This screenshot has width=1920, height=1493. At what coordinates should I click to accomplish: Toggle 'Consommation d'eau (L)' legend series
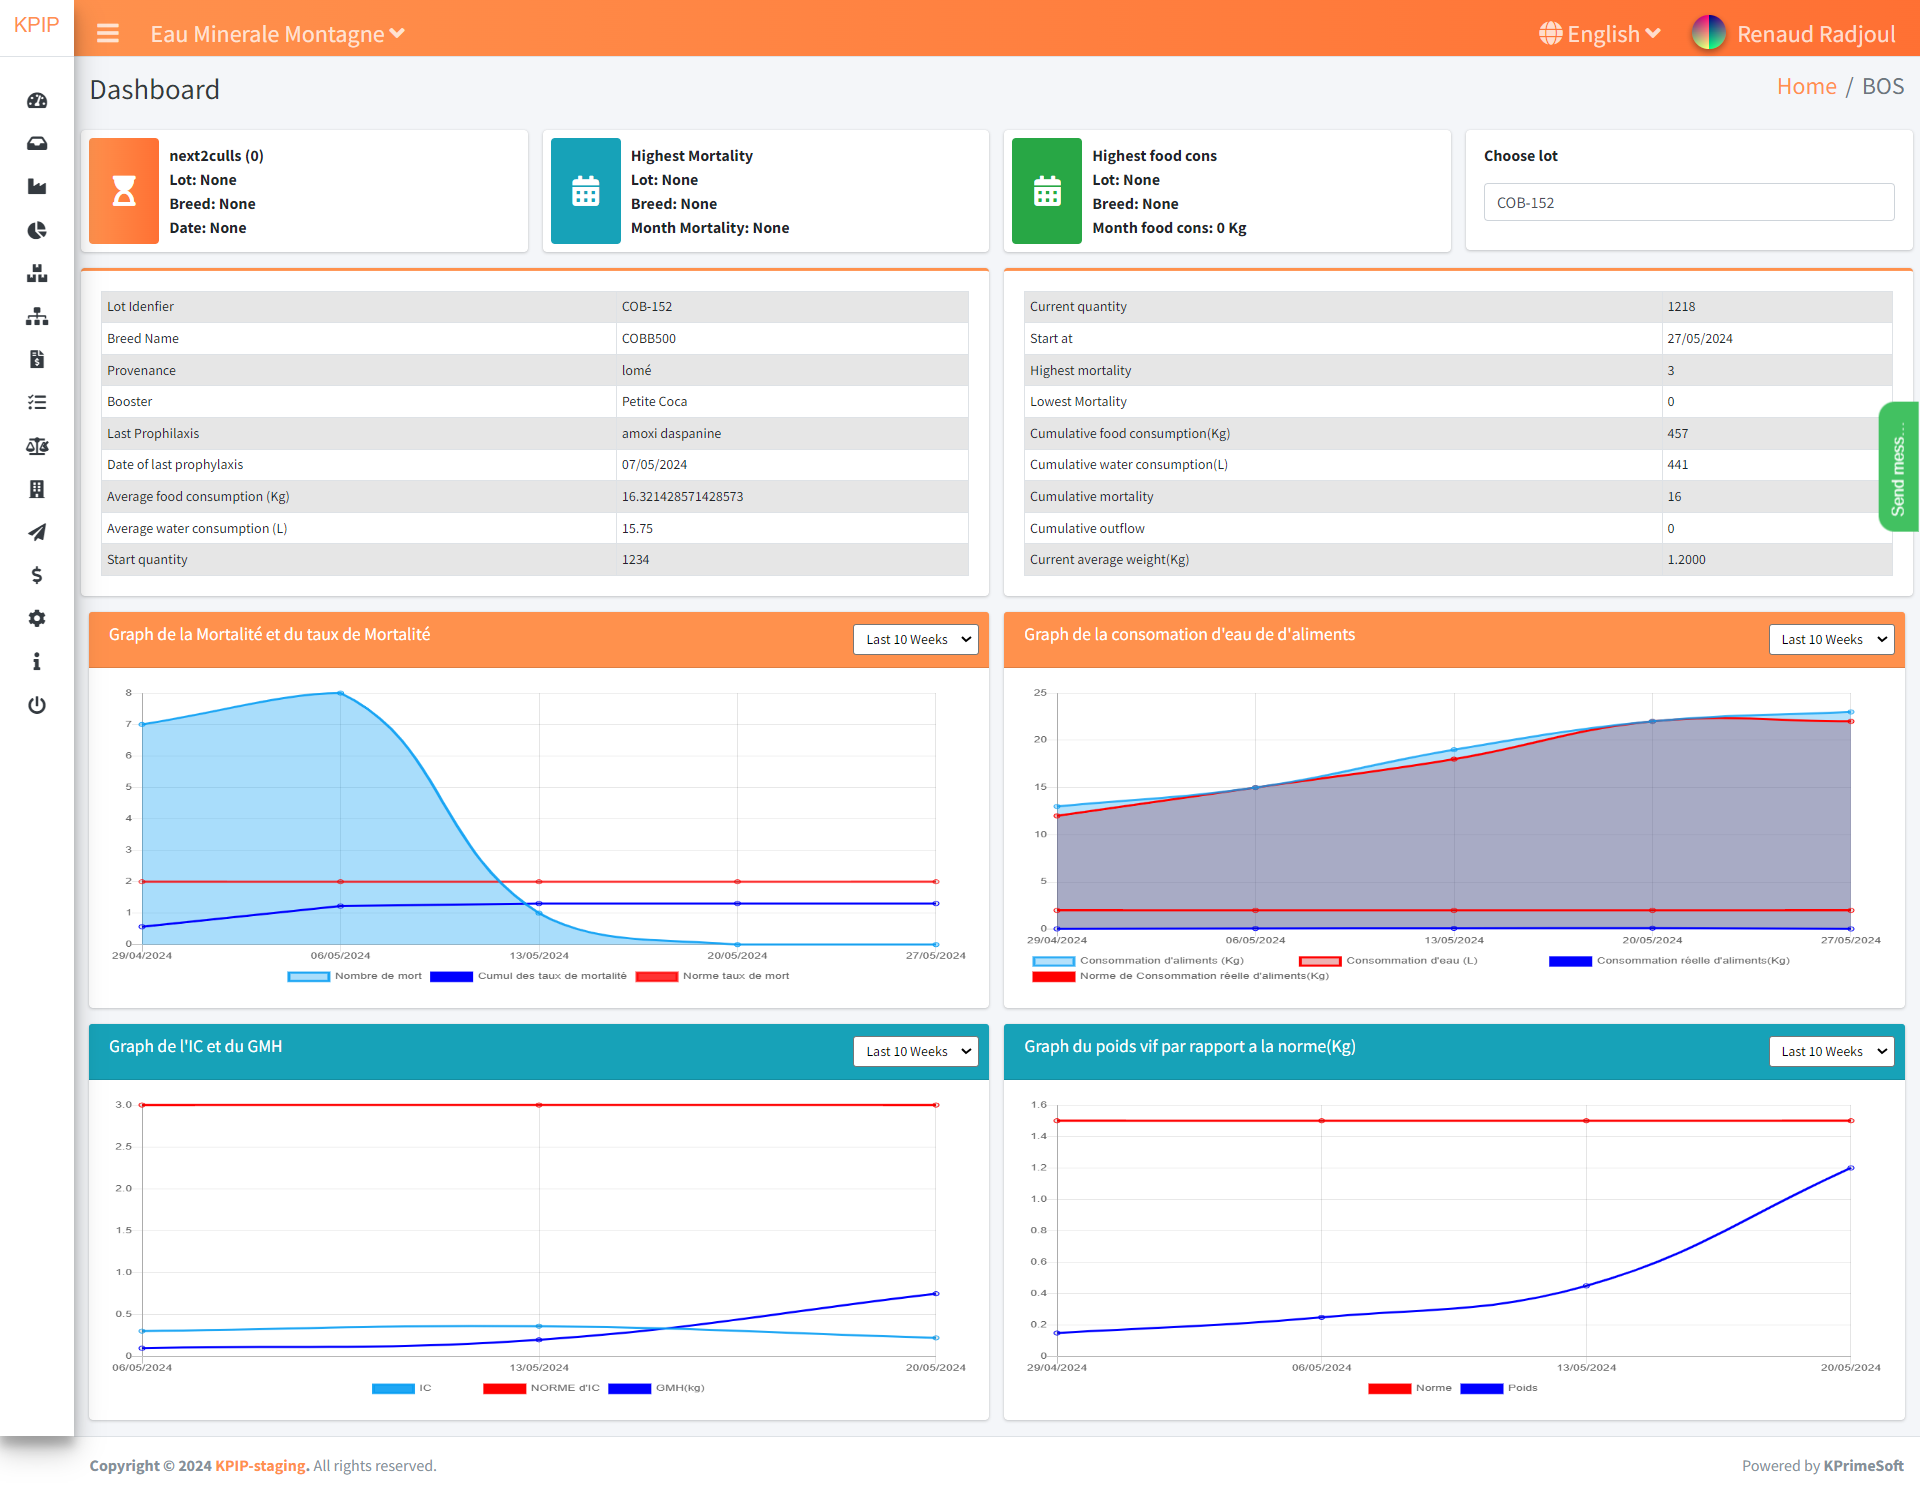(1389, 961)
